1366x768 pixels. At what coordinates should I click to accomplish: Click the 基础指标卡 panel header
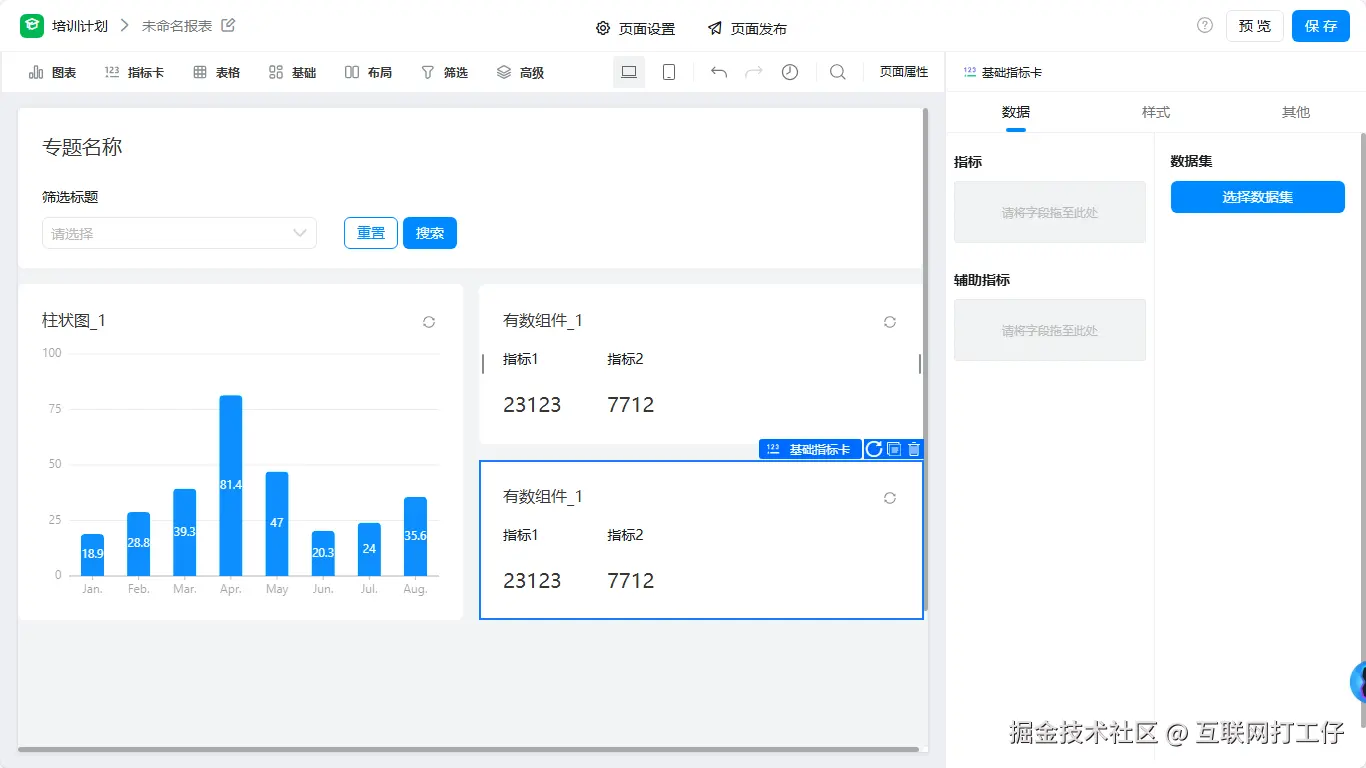[x=1002, y=72]
